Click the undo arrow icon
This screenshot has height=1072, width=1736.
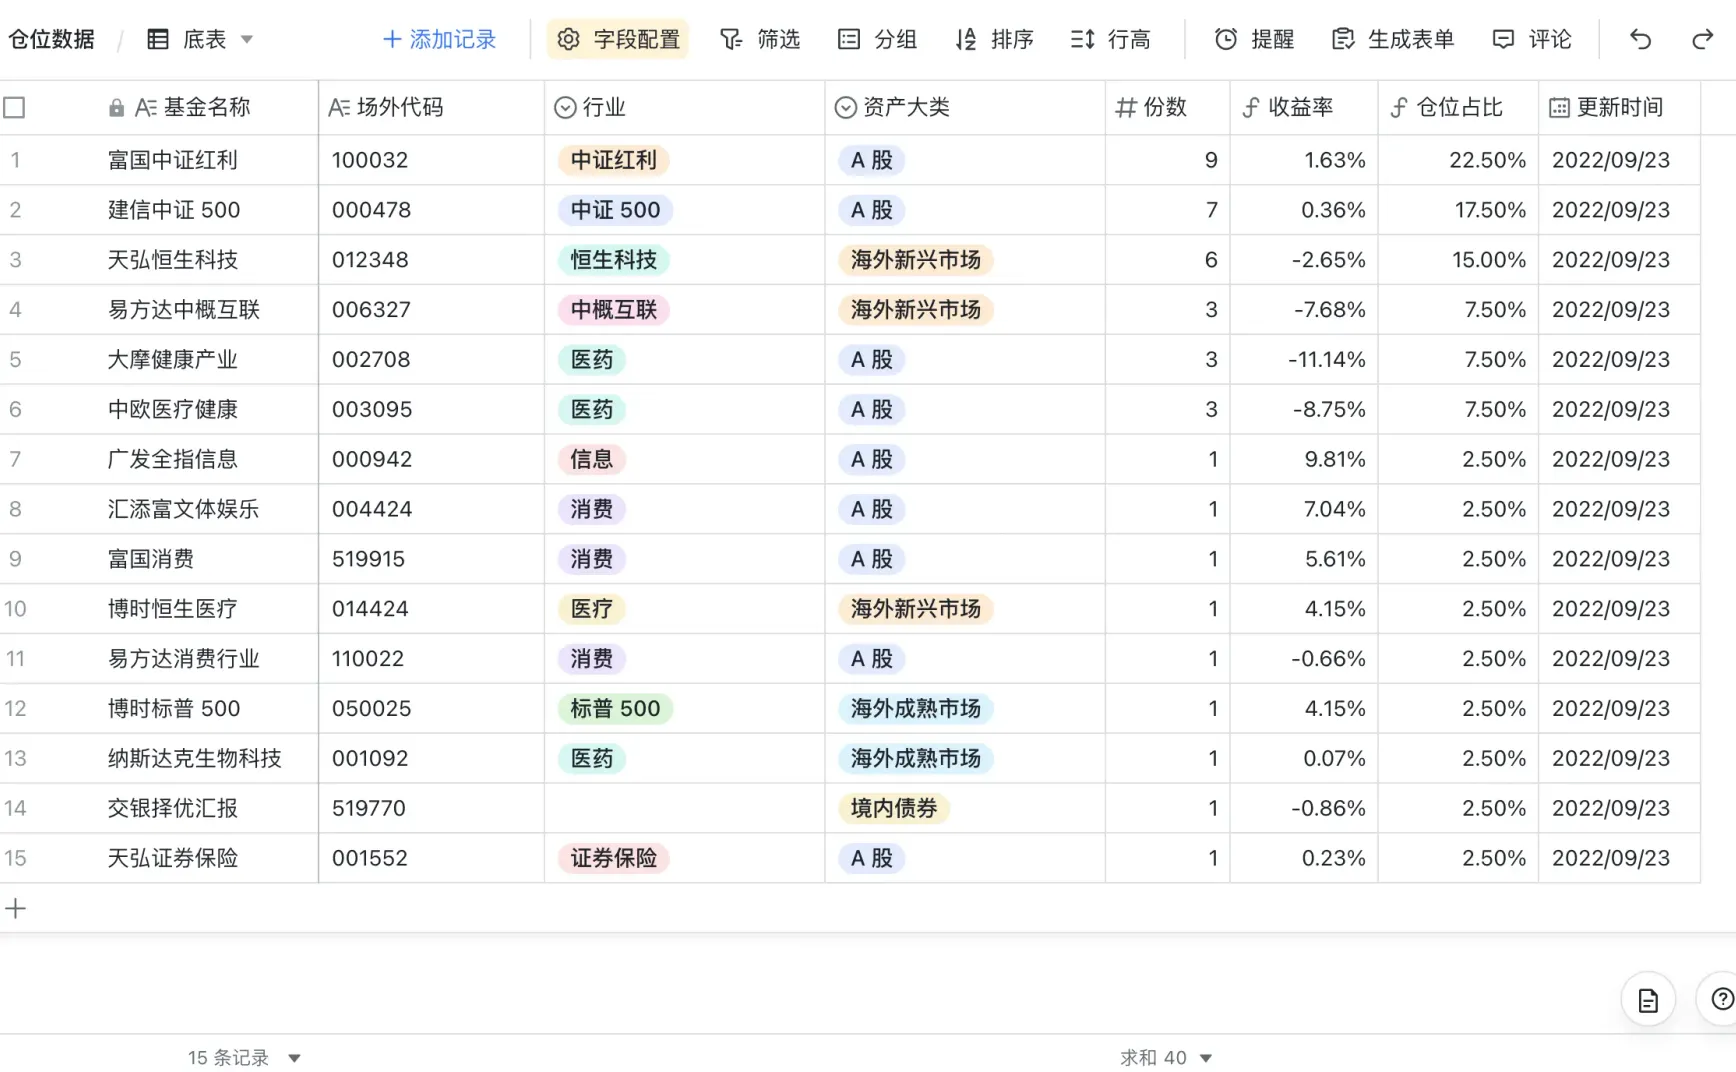1640,39
